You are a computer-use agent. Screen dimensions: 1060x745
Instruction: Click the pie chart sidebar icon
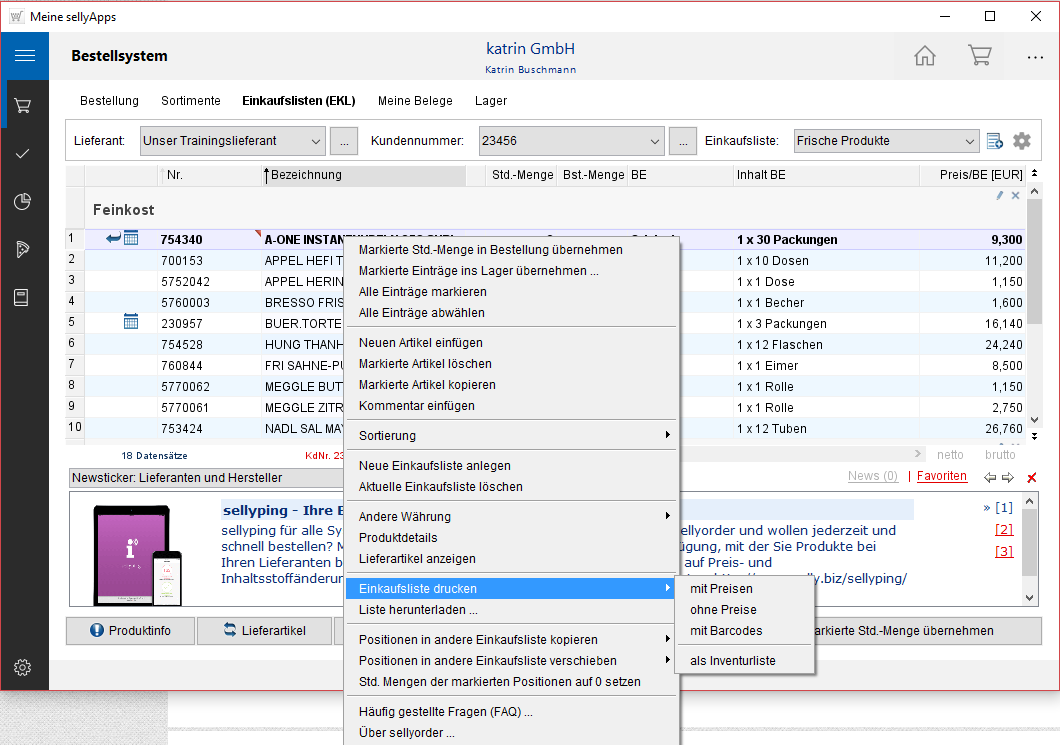[x=24, y=202]
